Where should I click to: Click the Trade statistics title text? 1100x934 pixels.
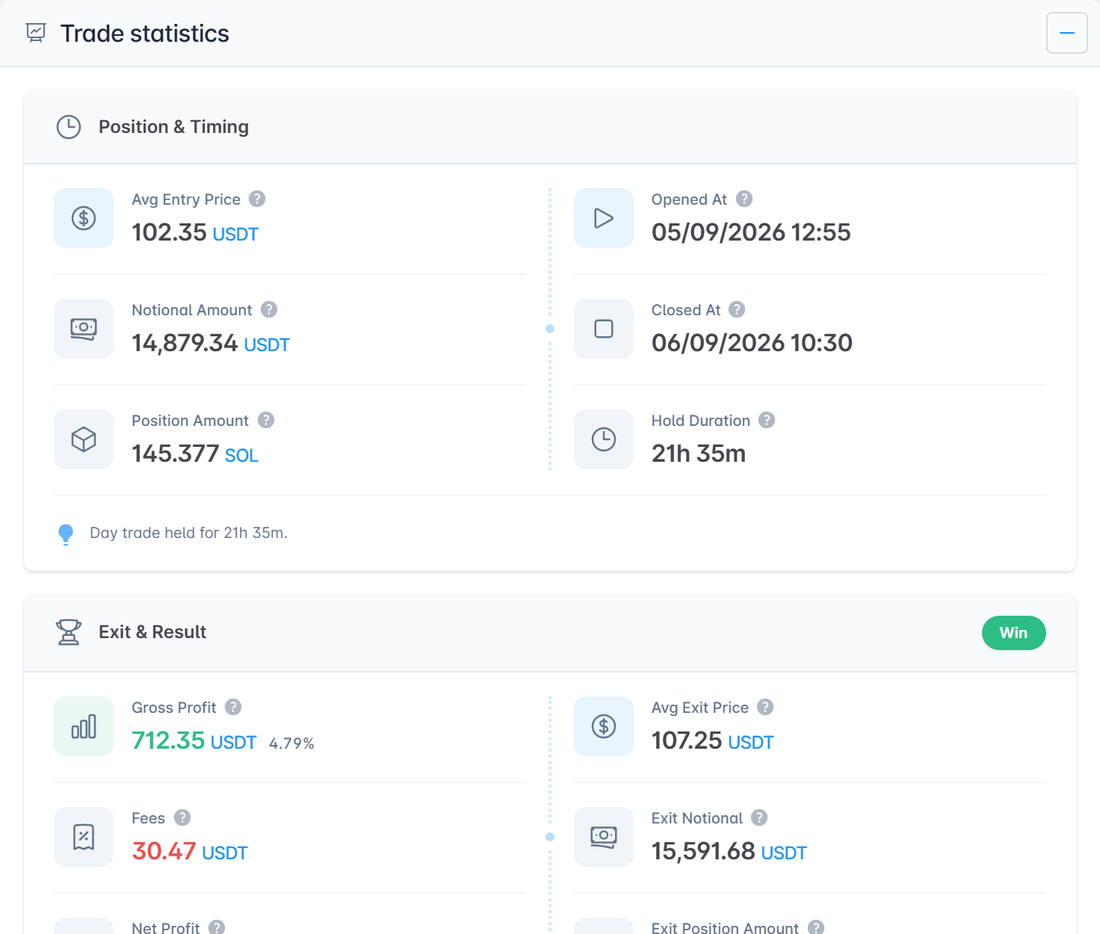(x=145, y=33)
